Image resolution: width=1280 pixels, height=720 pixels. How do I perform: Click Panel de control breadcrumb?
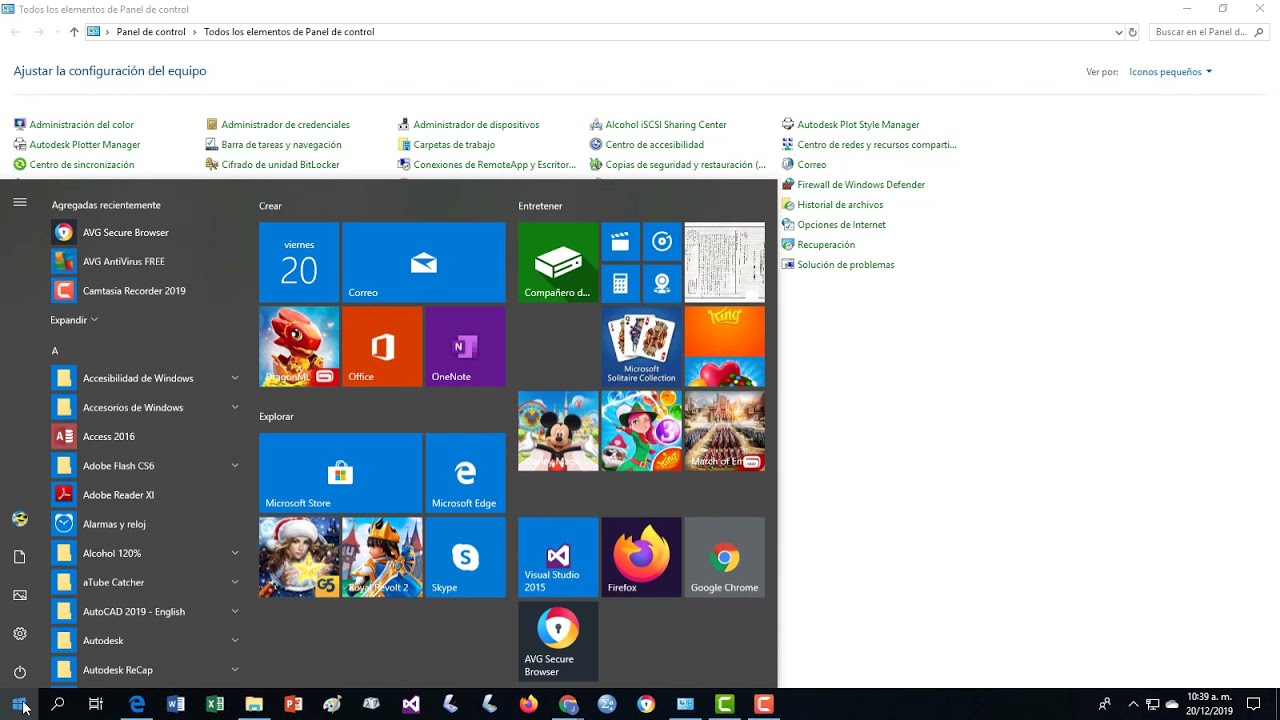click(151, 32)
